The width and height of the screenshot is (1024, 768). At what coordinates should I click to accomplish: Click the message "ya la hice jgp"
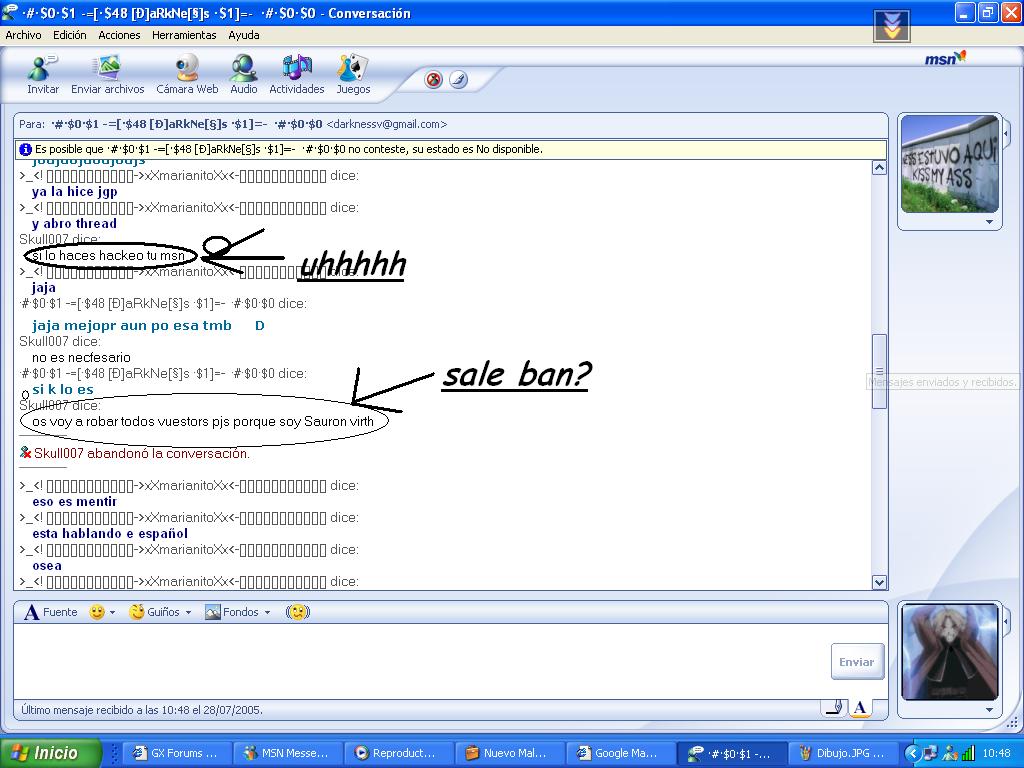74,191
